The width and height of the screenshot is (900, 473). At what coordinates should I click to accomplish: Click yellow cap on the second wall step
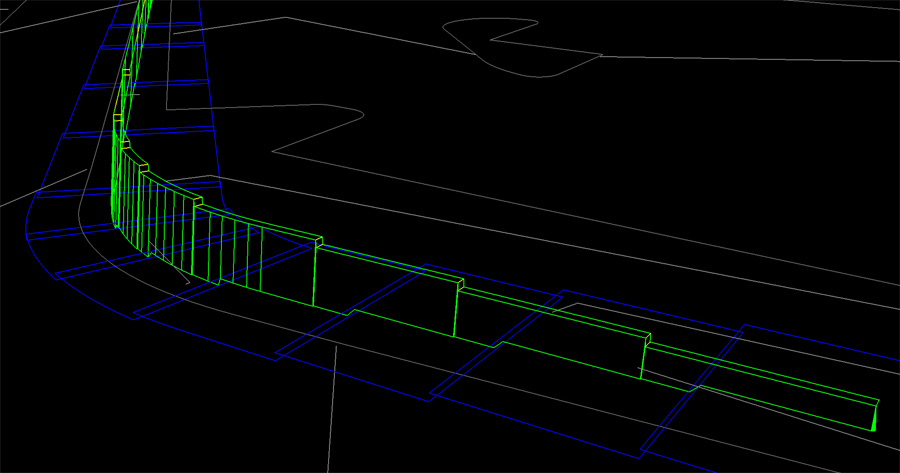461,286
